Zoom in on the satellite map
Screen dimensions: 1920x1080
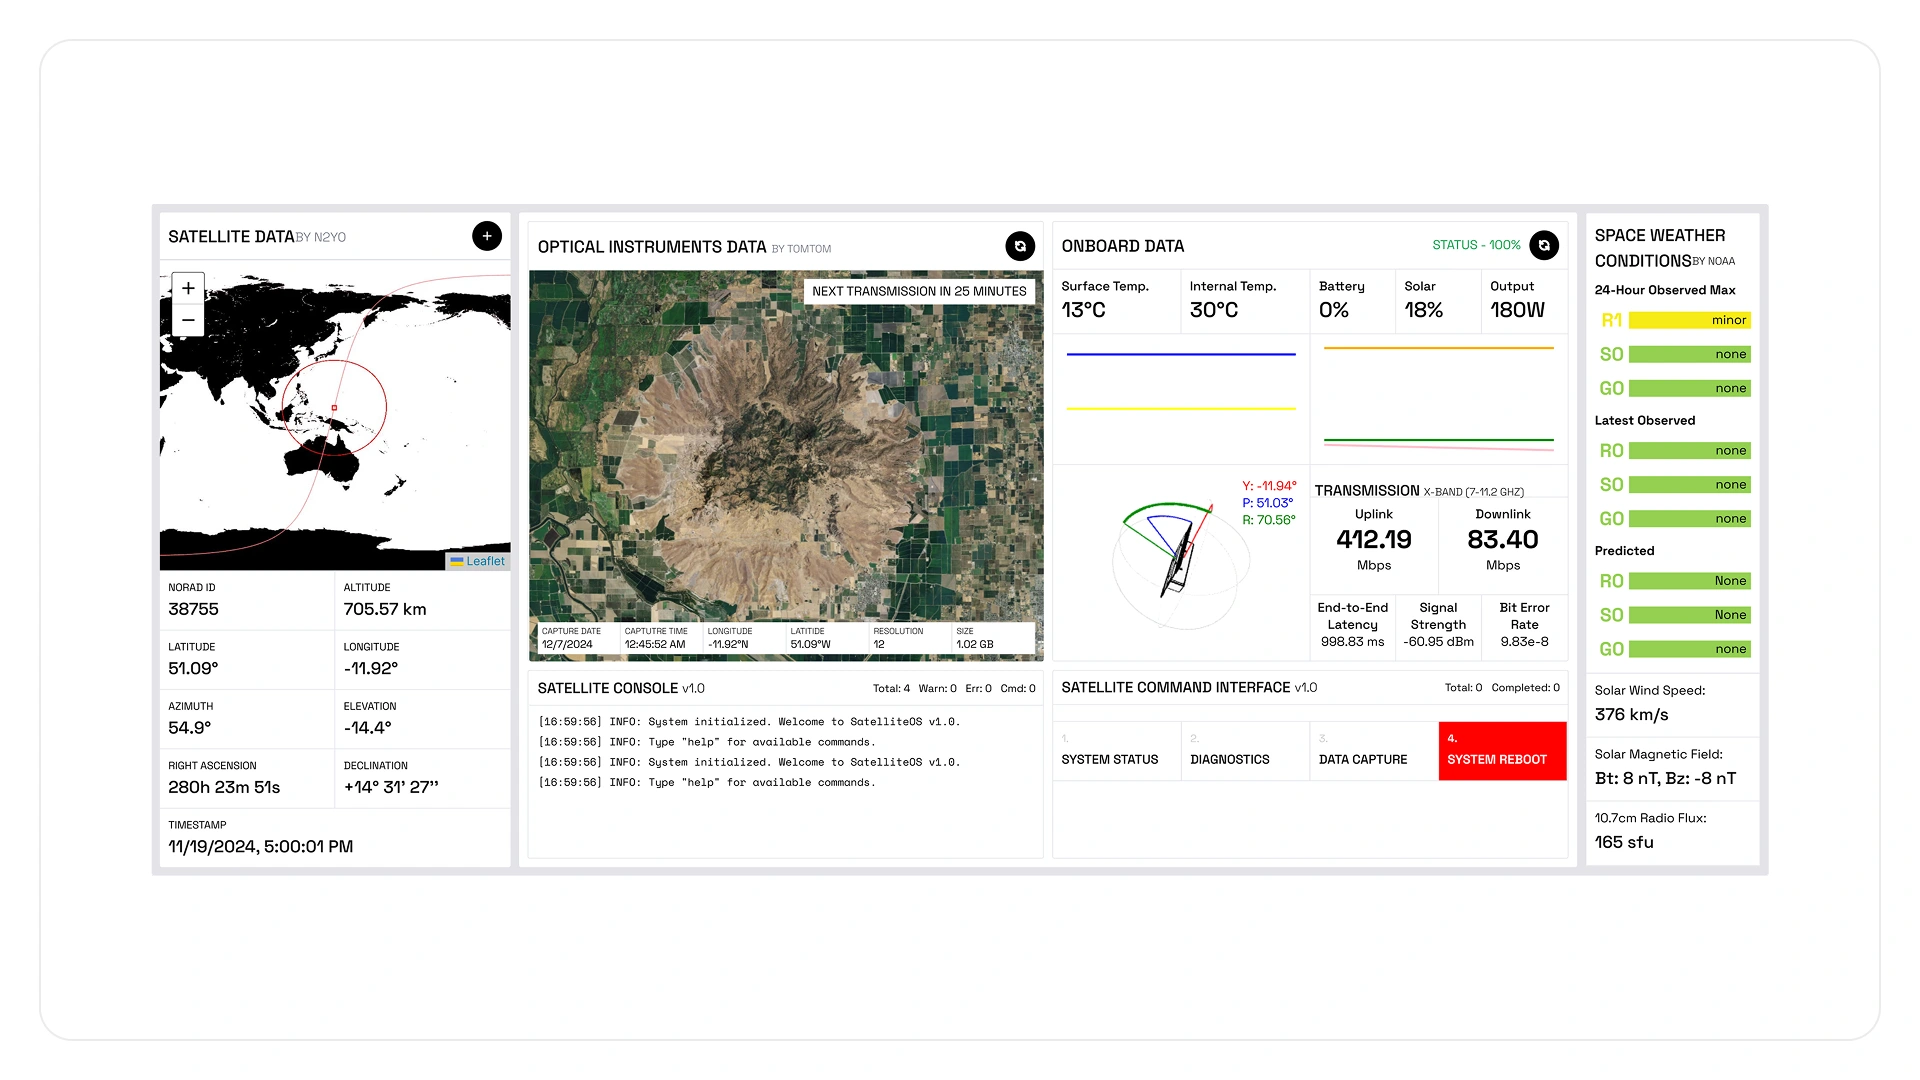pos(188,288)
